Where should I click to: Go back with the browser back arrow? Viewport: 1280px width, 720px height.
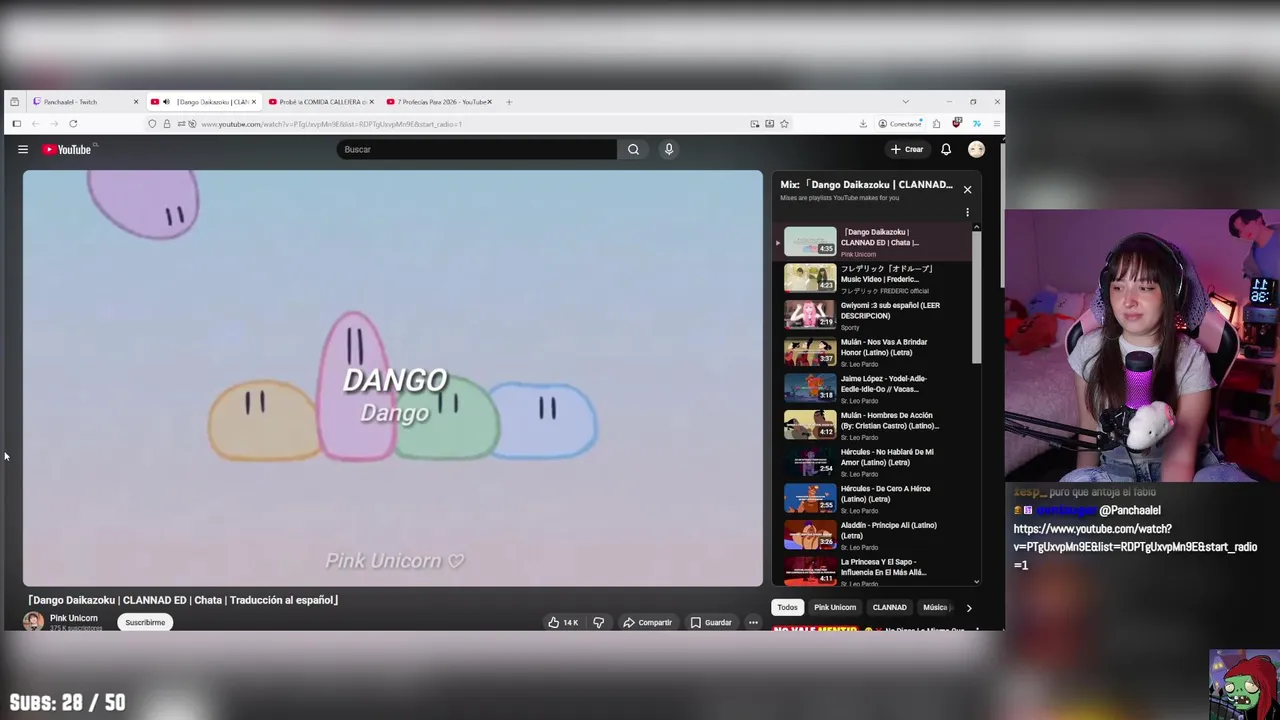pos(35,124)
